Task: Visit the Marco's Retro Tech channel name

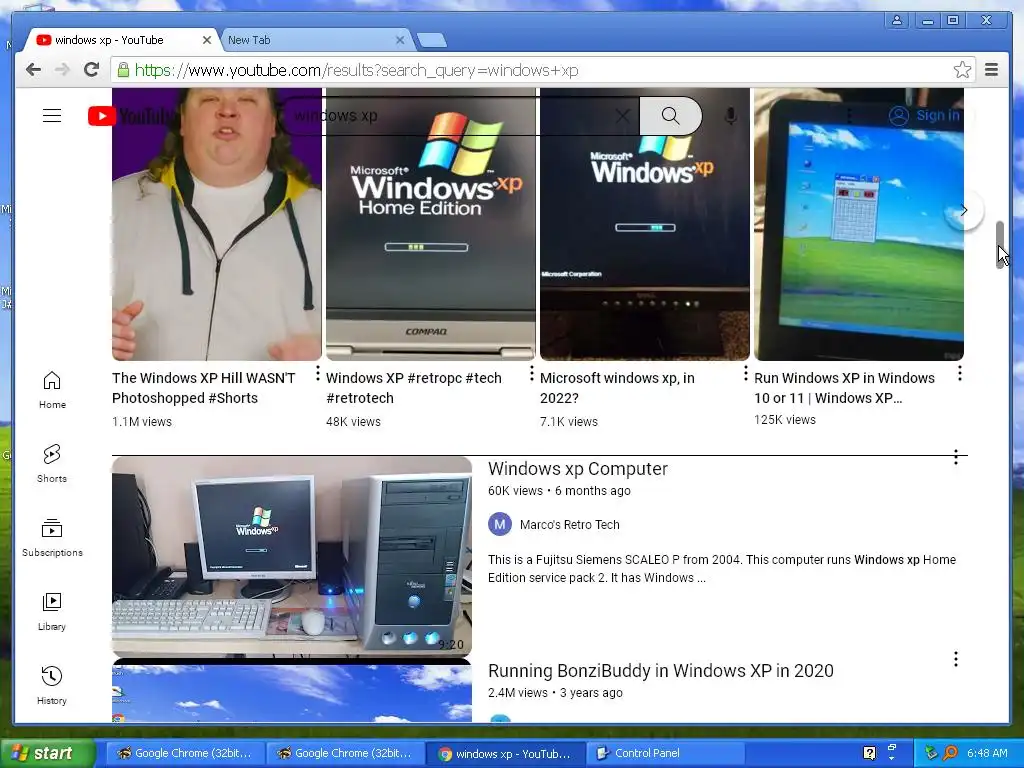Action: [x=569, y=524]
